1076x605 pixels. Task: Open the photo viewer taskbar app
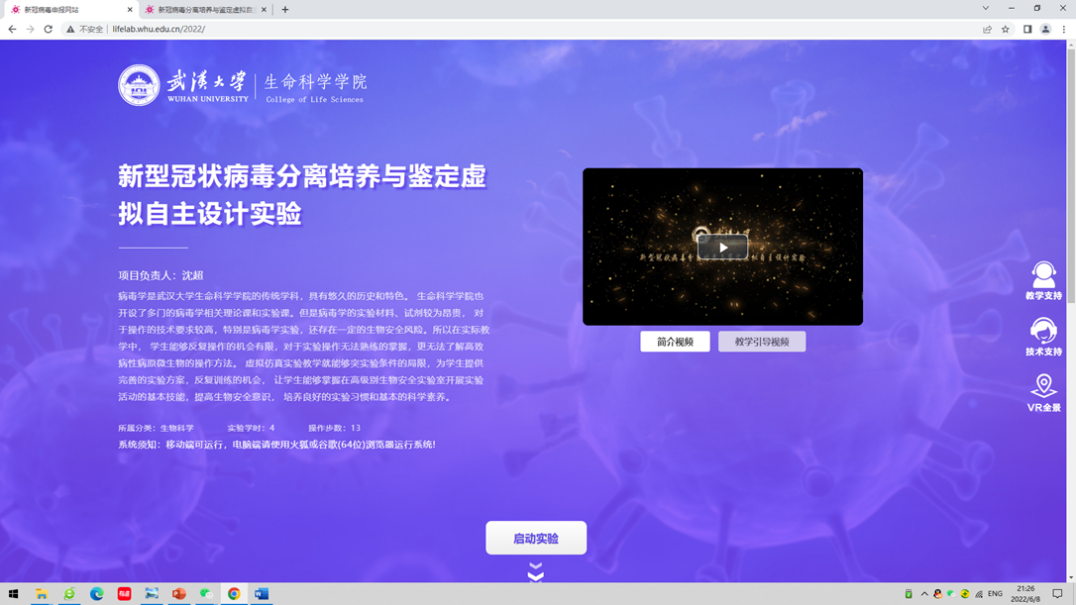coord(152,593)
